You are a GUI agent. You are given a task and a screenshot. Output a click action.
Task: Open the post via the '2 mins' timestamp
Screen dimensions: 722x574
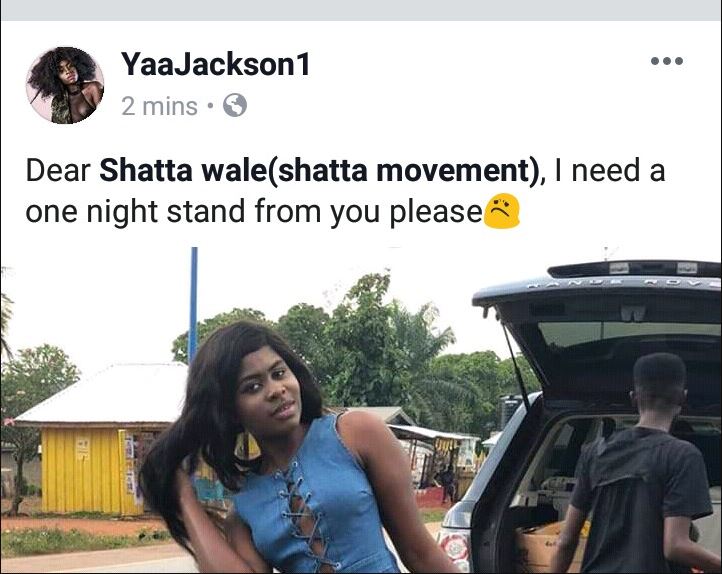click(x=159, y=106)
